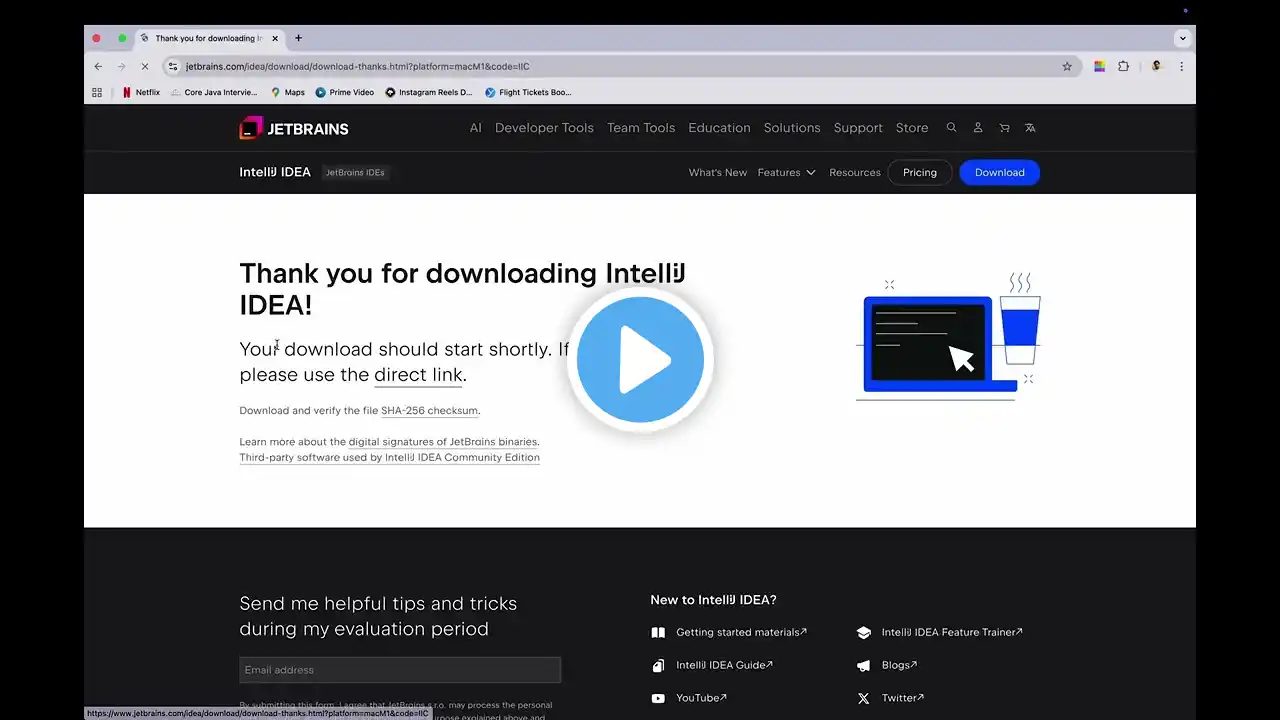Image resolution: width=1280 pixels, height=720 pixels.
Task: Open the Team Tools menu
Action: point(641,128)
